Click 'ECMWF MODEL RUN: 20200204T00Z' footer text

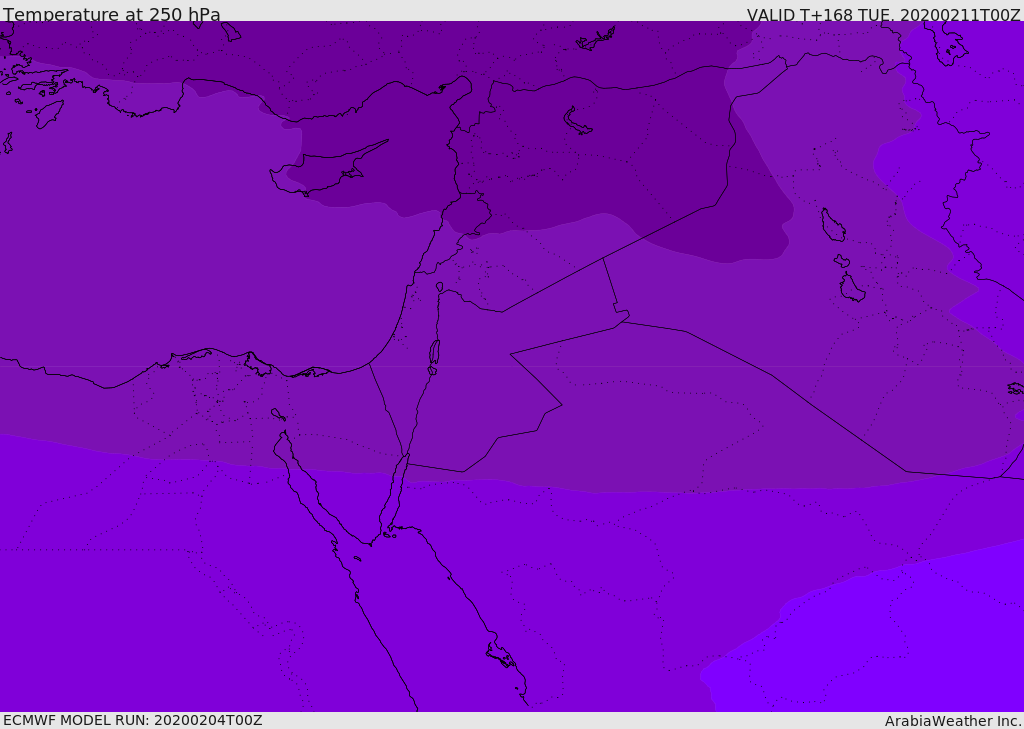click(133, 720)
